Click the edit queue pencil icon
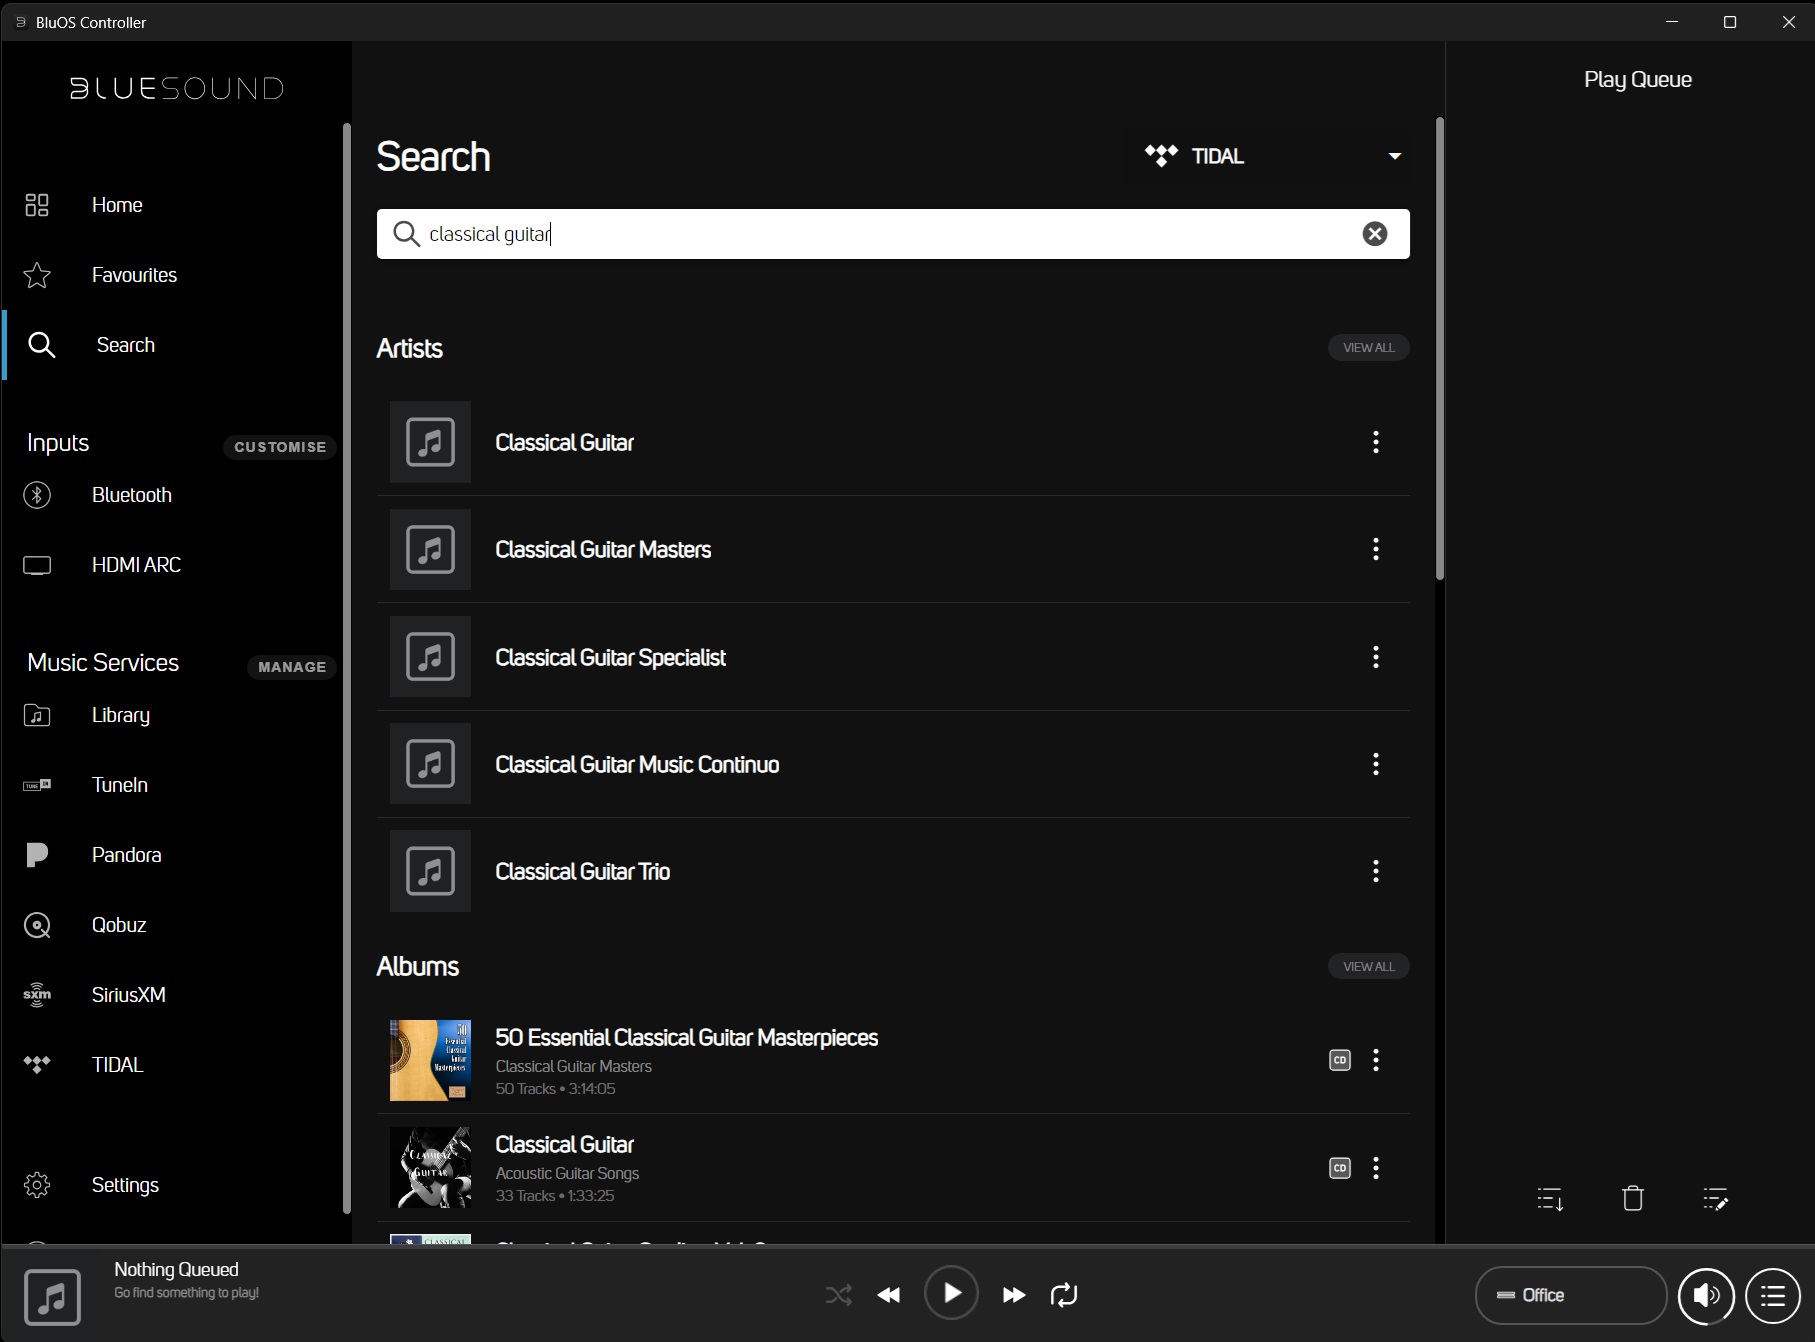The image size is (1815, 1342). 1715,1198
